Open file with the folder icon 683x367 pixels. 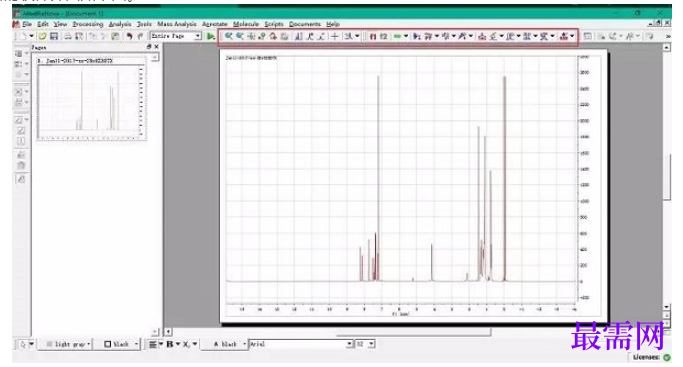[x=42, y=36]
